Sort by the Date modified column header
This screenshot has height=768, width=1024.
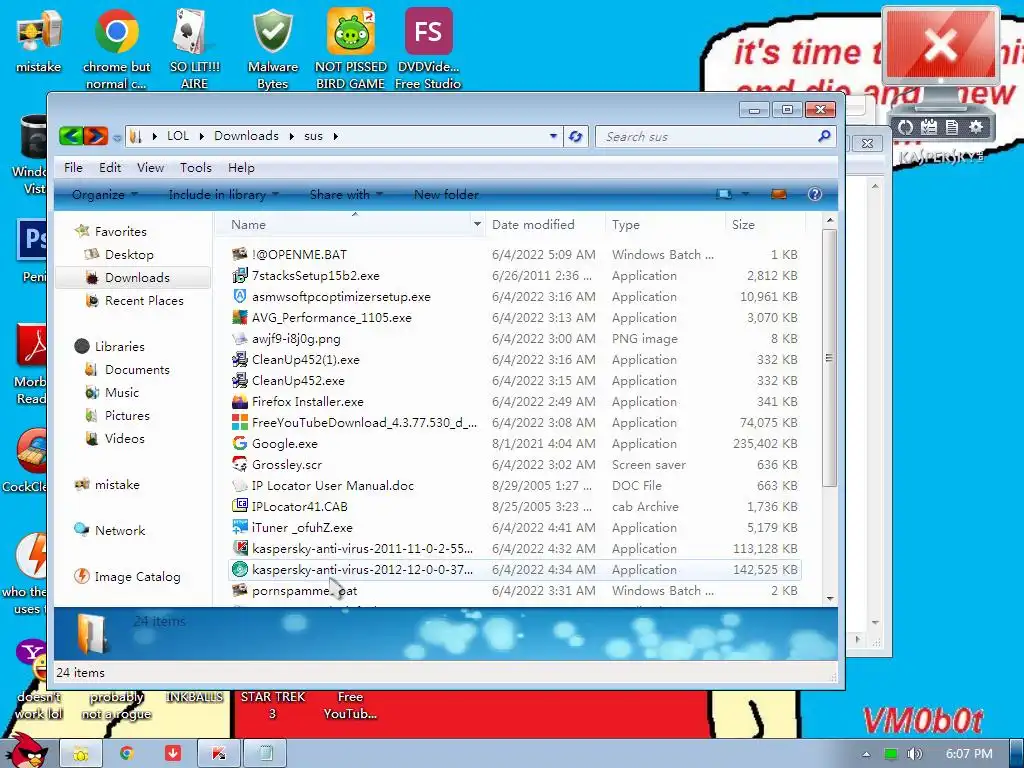[x=545, y=225]
